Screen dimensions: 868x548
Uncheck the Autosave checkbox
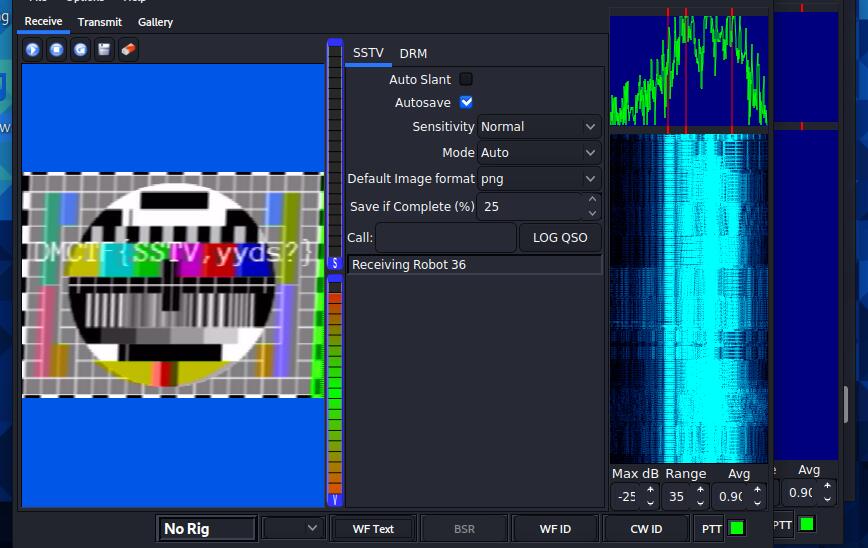pos(466,102)
